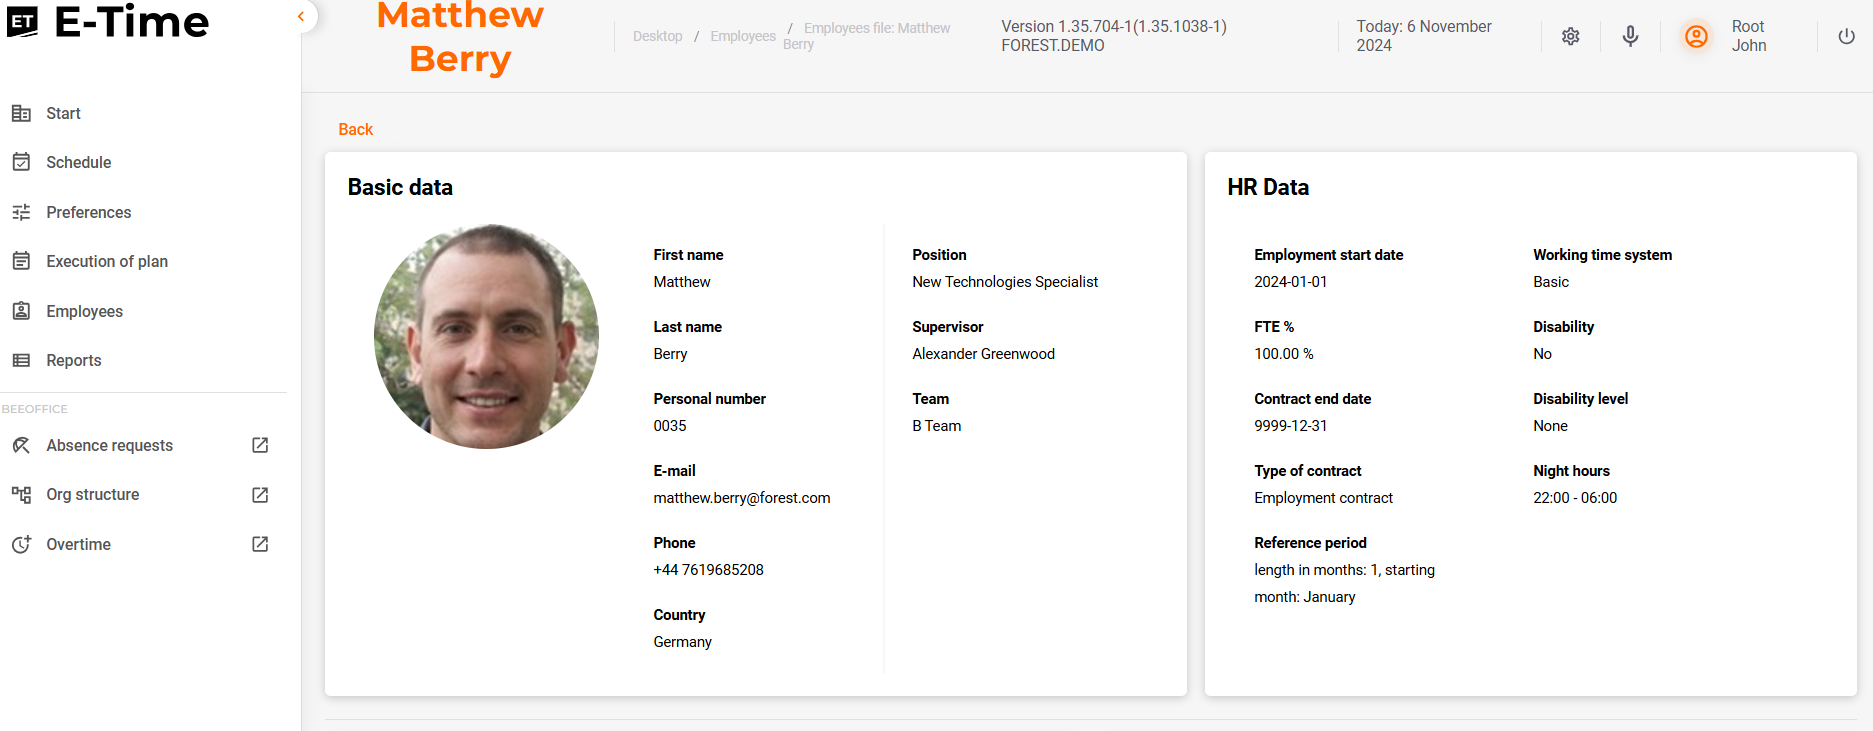
Task: Open Overtime link
Action: (78, 544)
